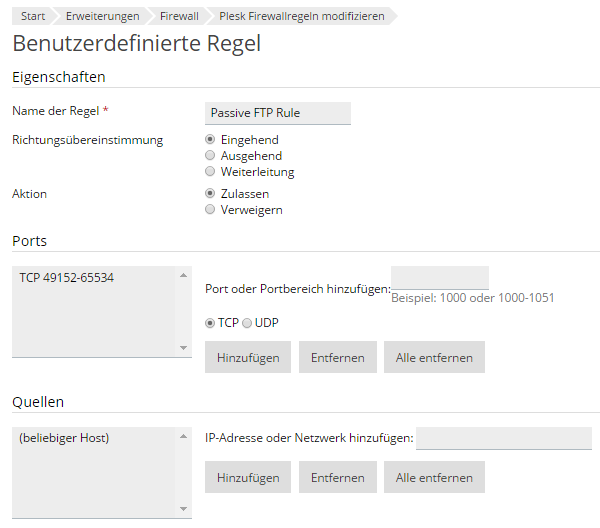
Task: Select the TCP 49152-65534 port entry
Action: 67,277
